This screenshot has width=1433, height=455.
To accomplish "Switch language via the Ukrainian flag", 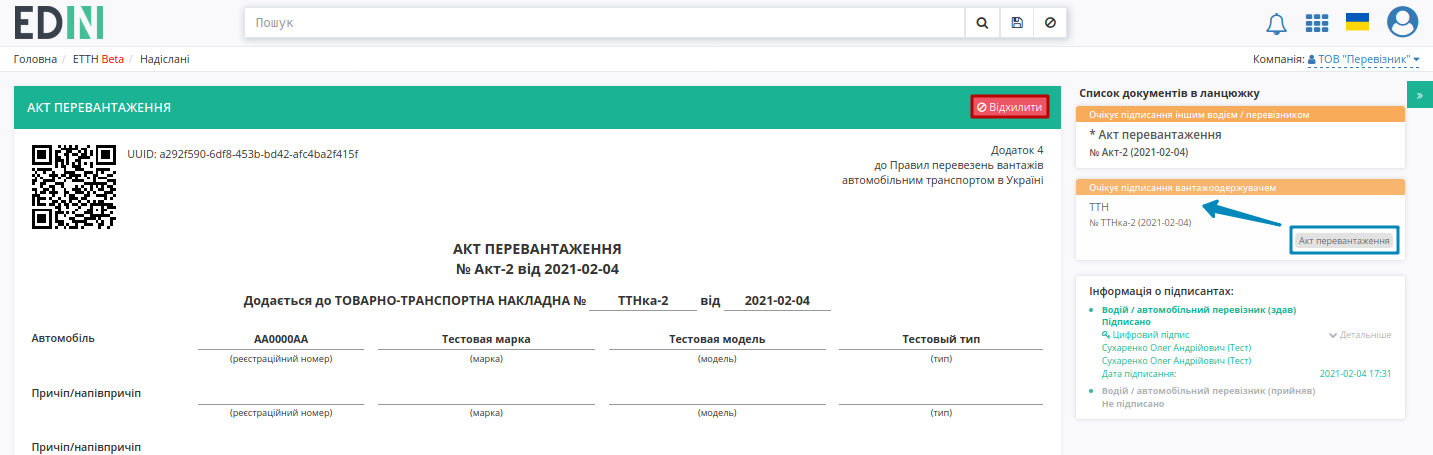I will coord(1357,22).
